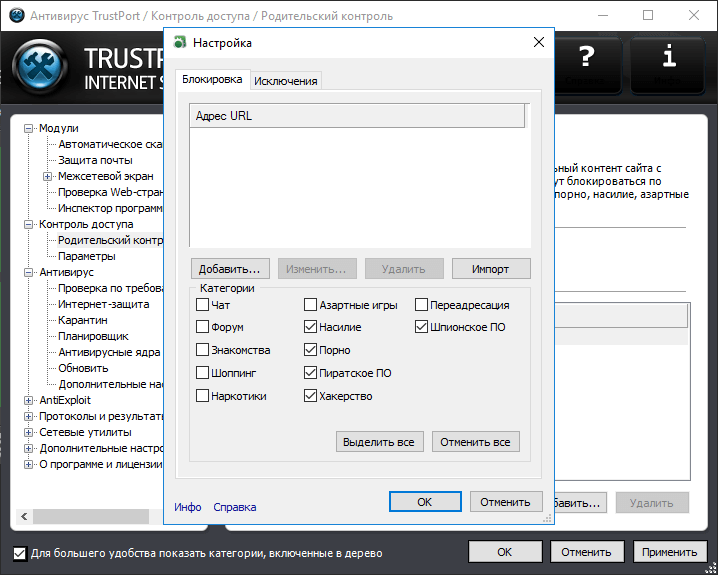This screenshot has width=718, height=575.
Task: Expand Протоколы и результаты node
Action: [x=28, y=416]
